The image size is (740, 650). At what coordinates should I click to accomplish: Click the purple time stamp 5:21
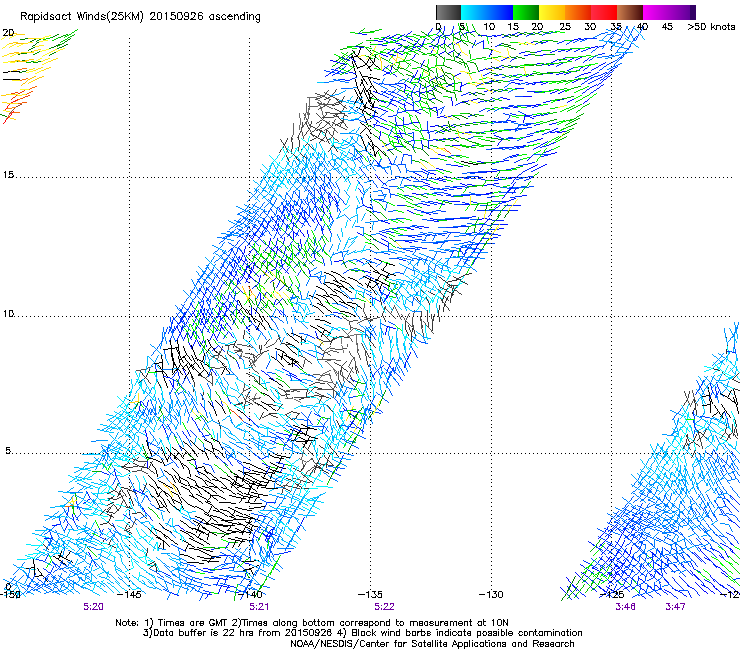pos(259,607)
